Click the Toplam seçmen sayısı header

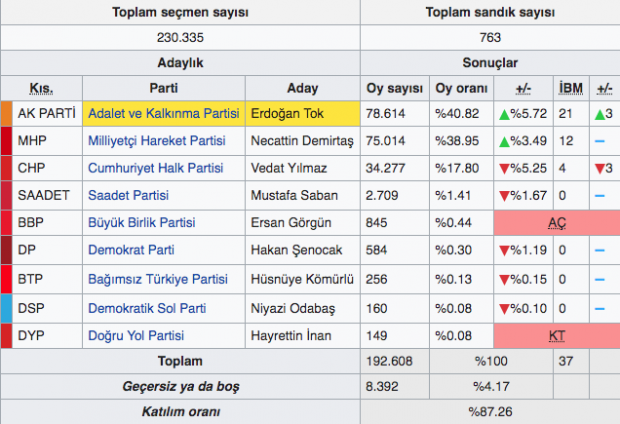tap(180, 12)
